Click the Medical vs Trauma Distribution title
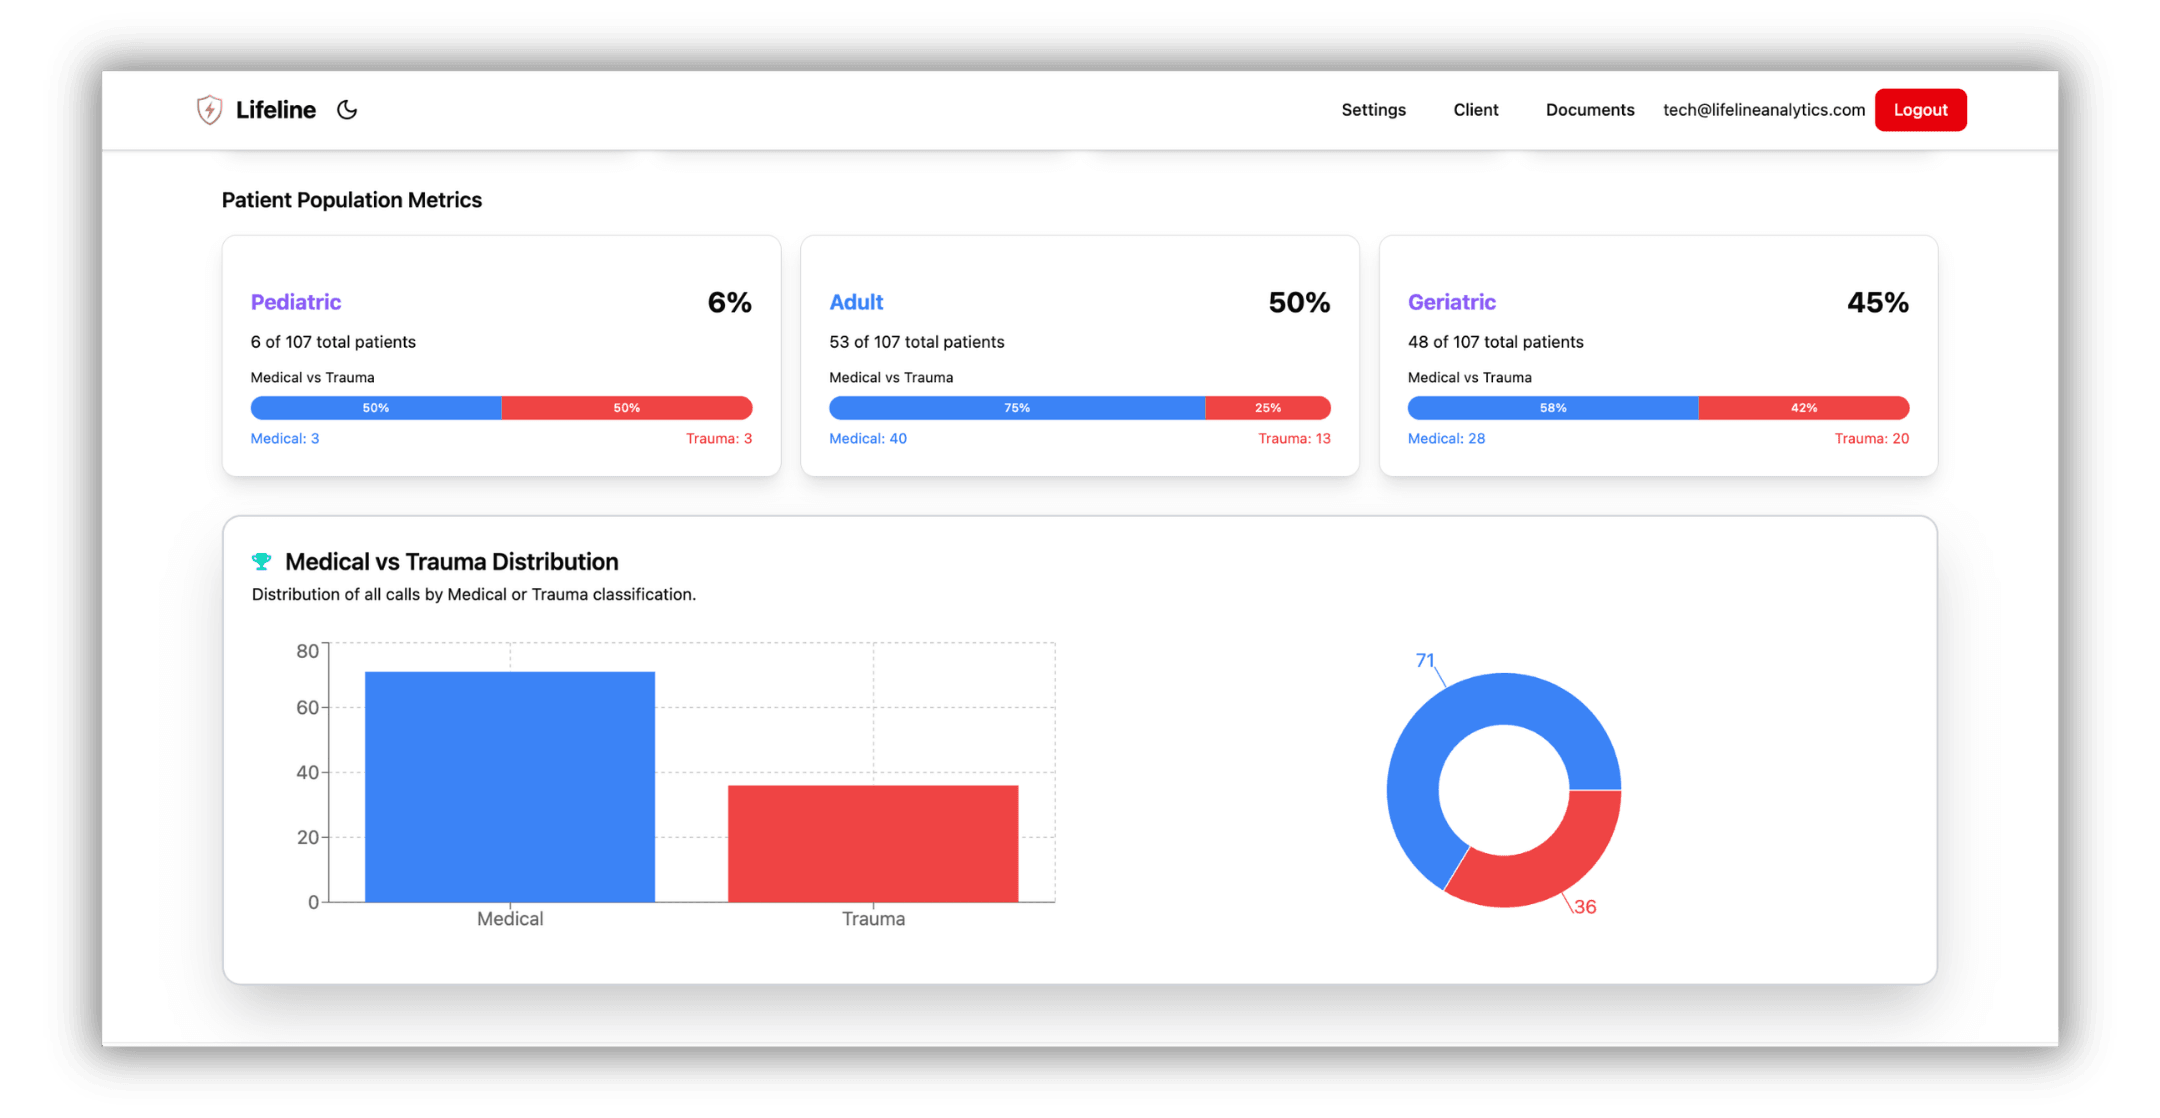The image size is (2160, 1118). point(451,562)
